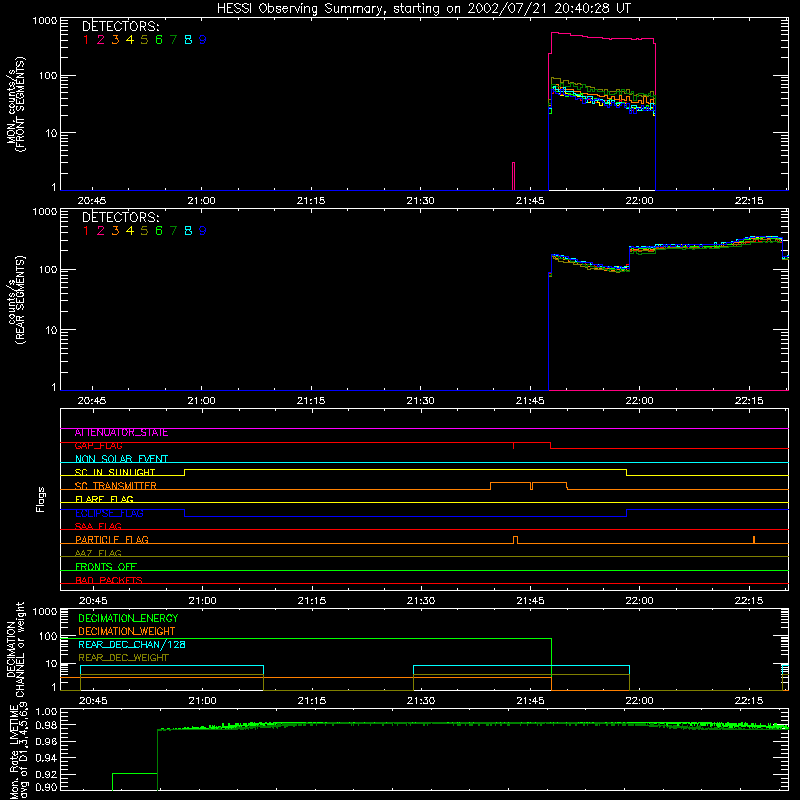Click the 10 tick on decimation y-axis
Image resolution: width=800 pixels, height=800 pixels.
coord(52,664)
